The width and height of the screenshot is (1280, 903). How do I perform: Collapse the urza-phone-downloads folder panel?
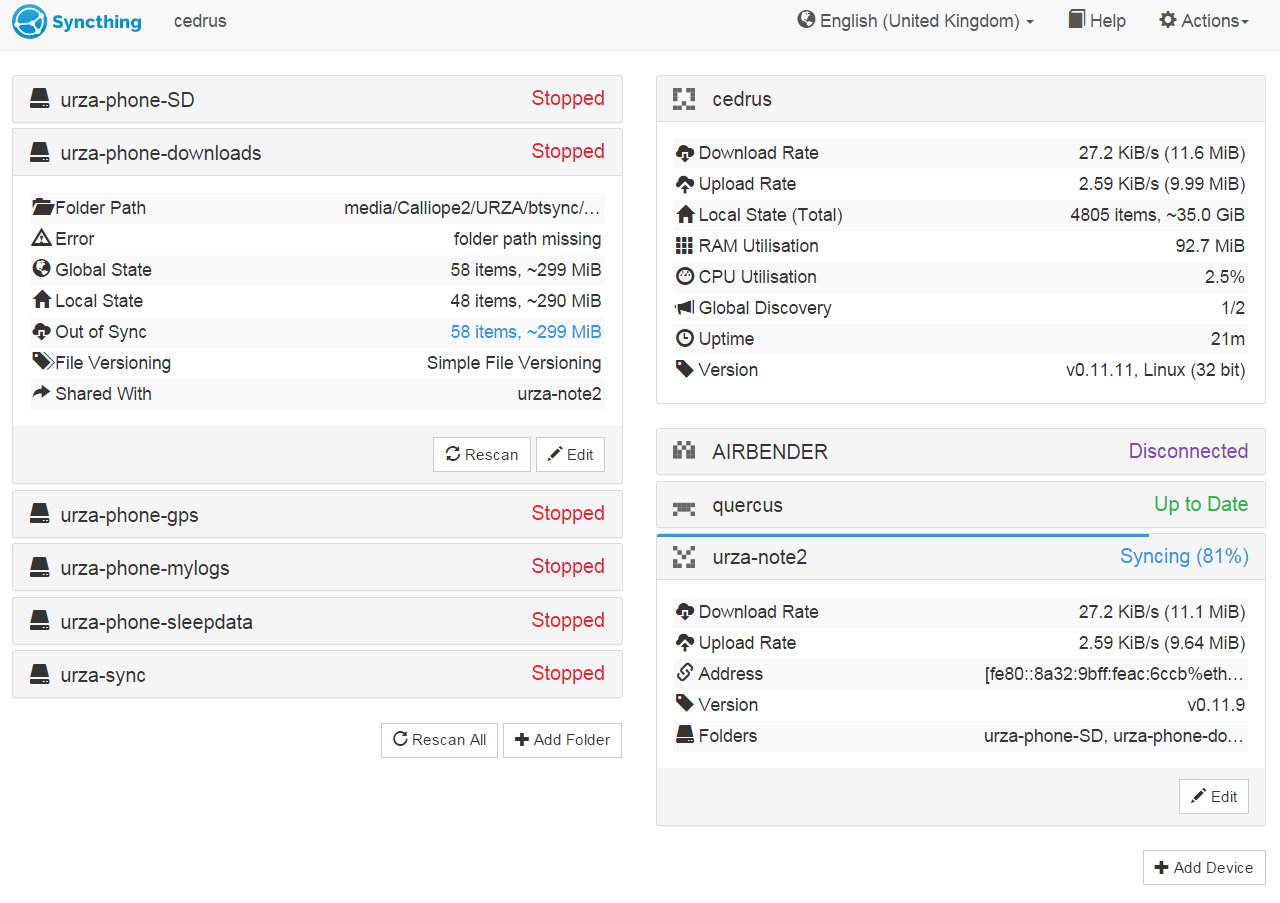pyautogui.click(x=317, y=153)
